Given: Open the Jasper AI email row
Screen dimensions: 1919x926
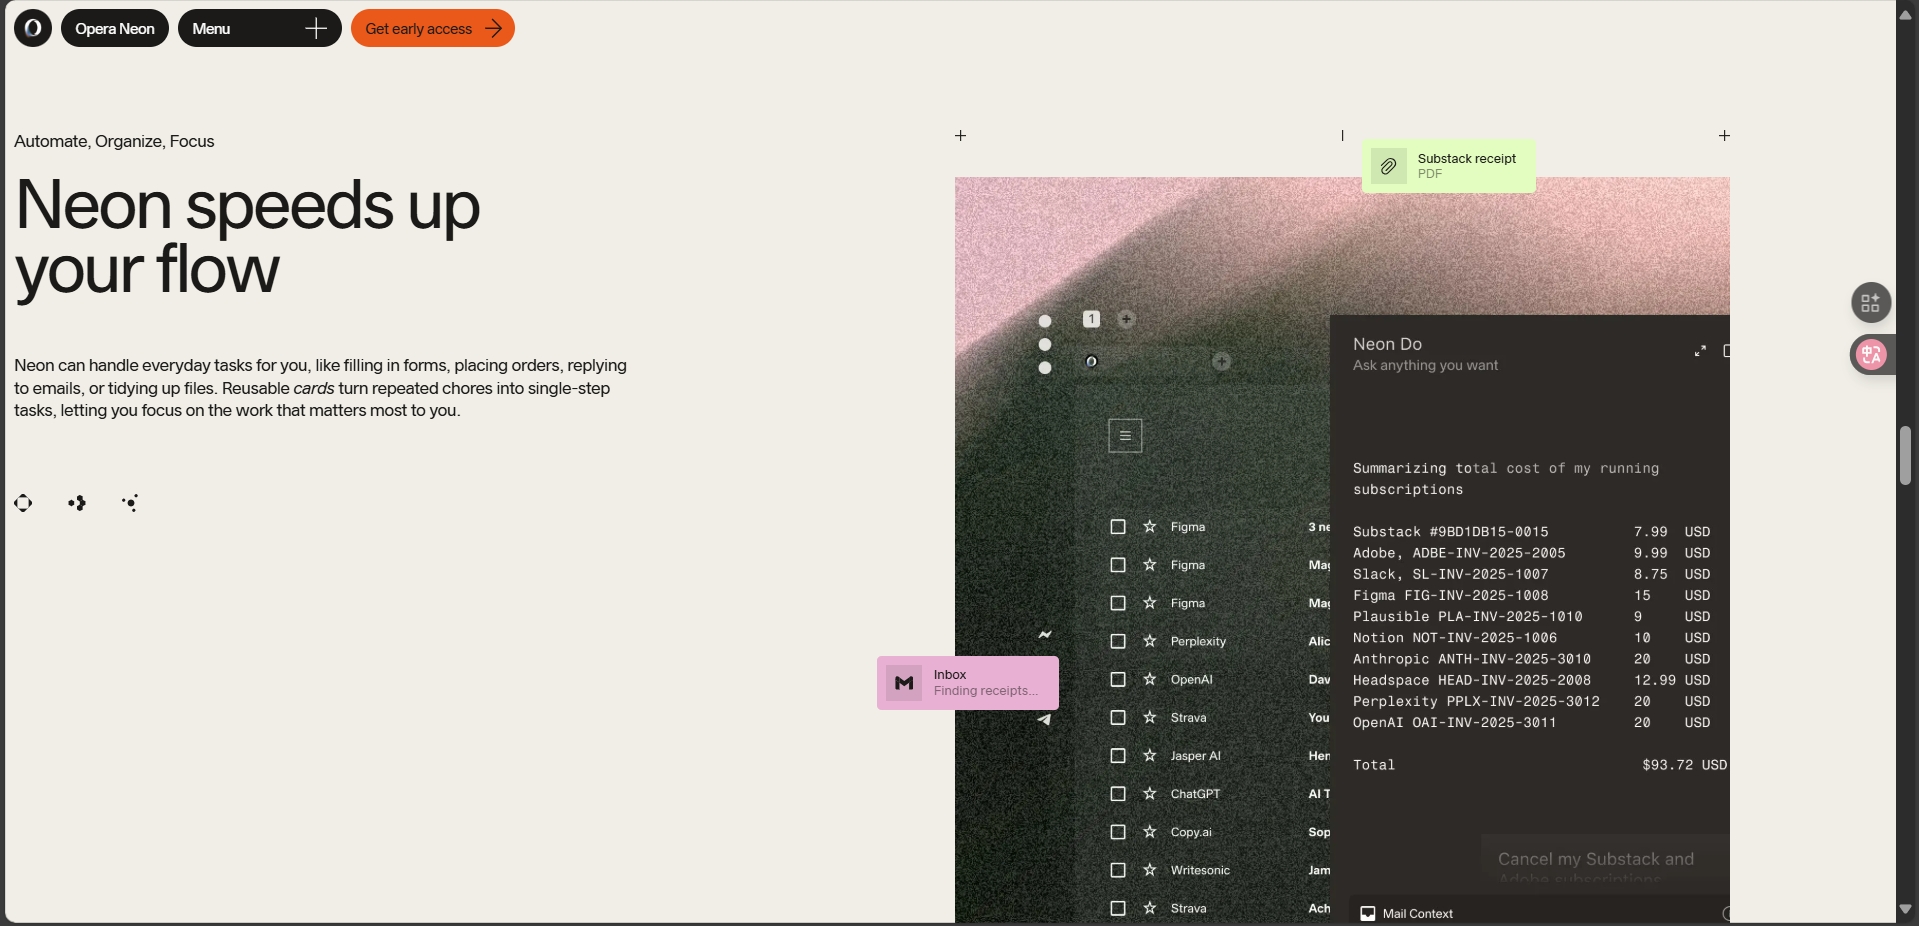Looking at the screenshot, I should (x=1220, y=756).
